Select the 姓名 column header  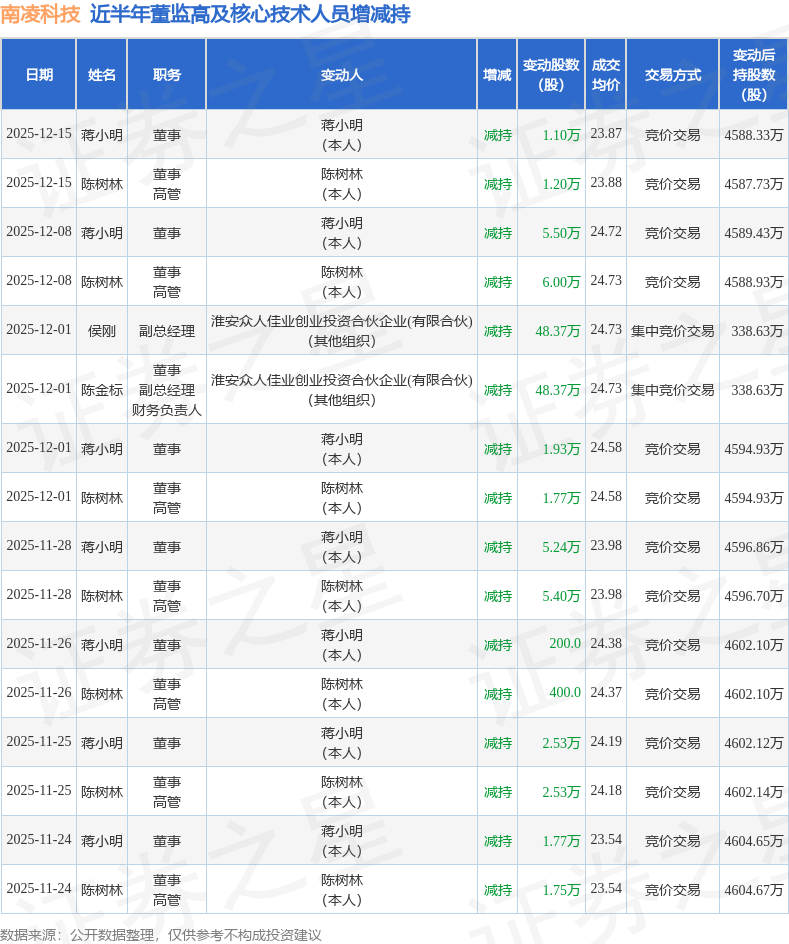(102, 75)
